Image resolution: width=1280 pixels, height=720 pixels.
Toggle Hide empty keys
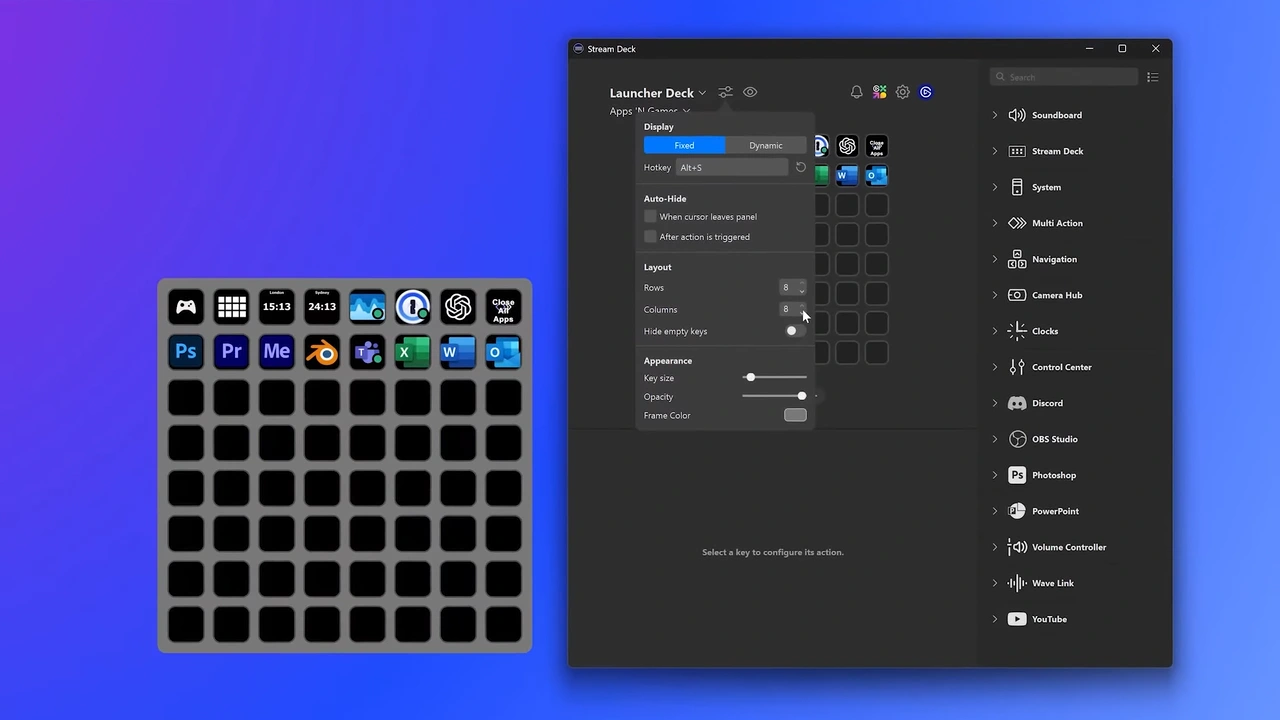pyautogui.click(x=791, y=331)
